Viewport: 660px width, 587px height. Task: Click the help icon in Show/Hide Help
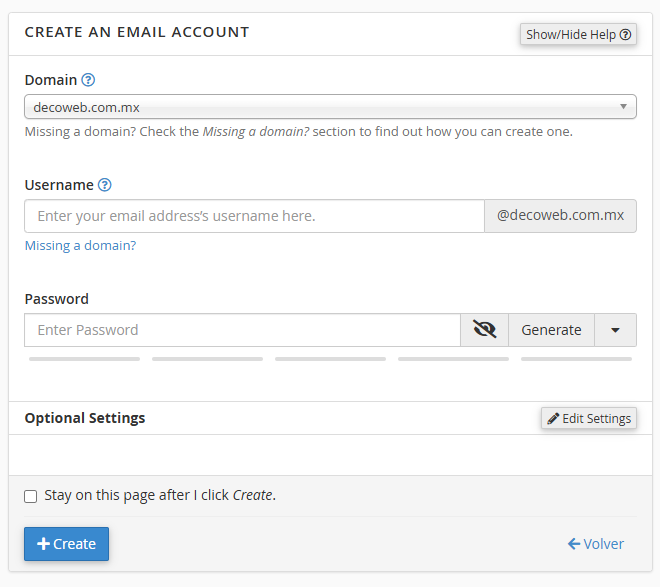pyautogui.click(x=626, y=34)
